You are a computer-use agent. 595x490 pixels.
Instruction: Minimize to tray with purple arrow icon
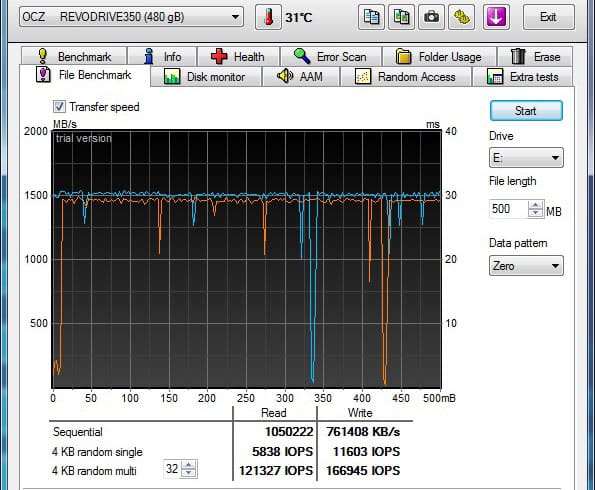point(496,17)
